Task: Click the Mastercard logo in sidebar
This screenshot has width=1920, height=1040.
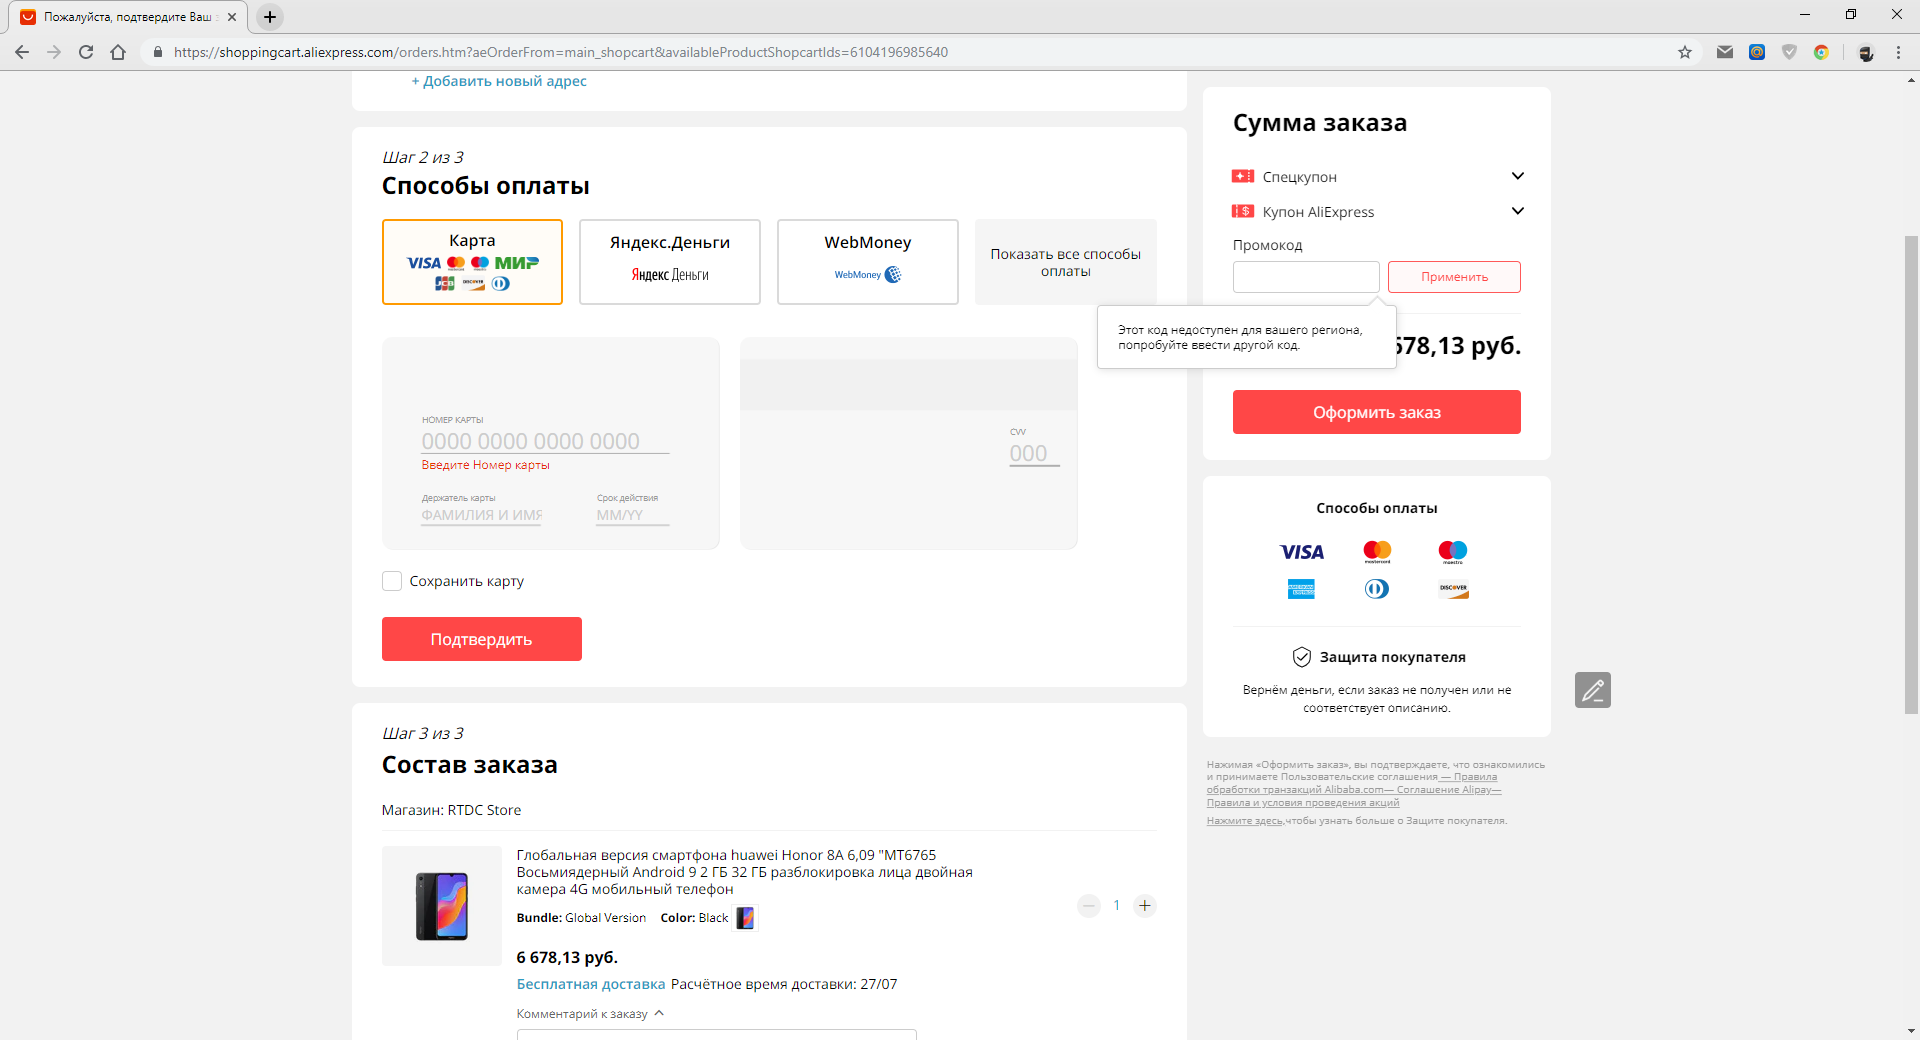Action: 1377,552
